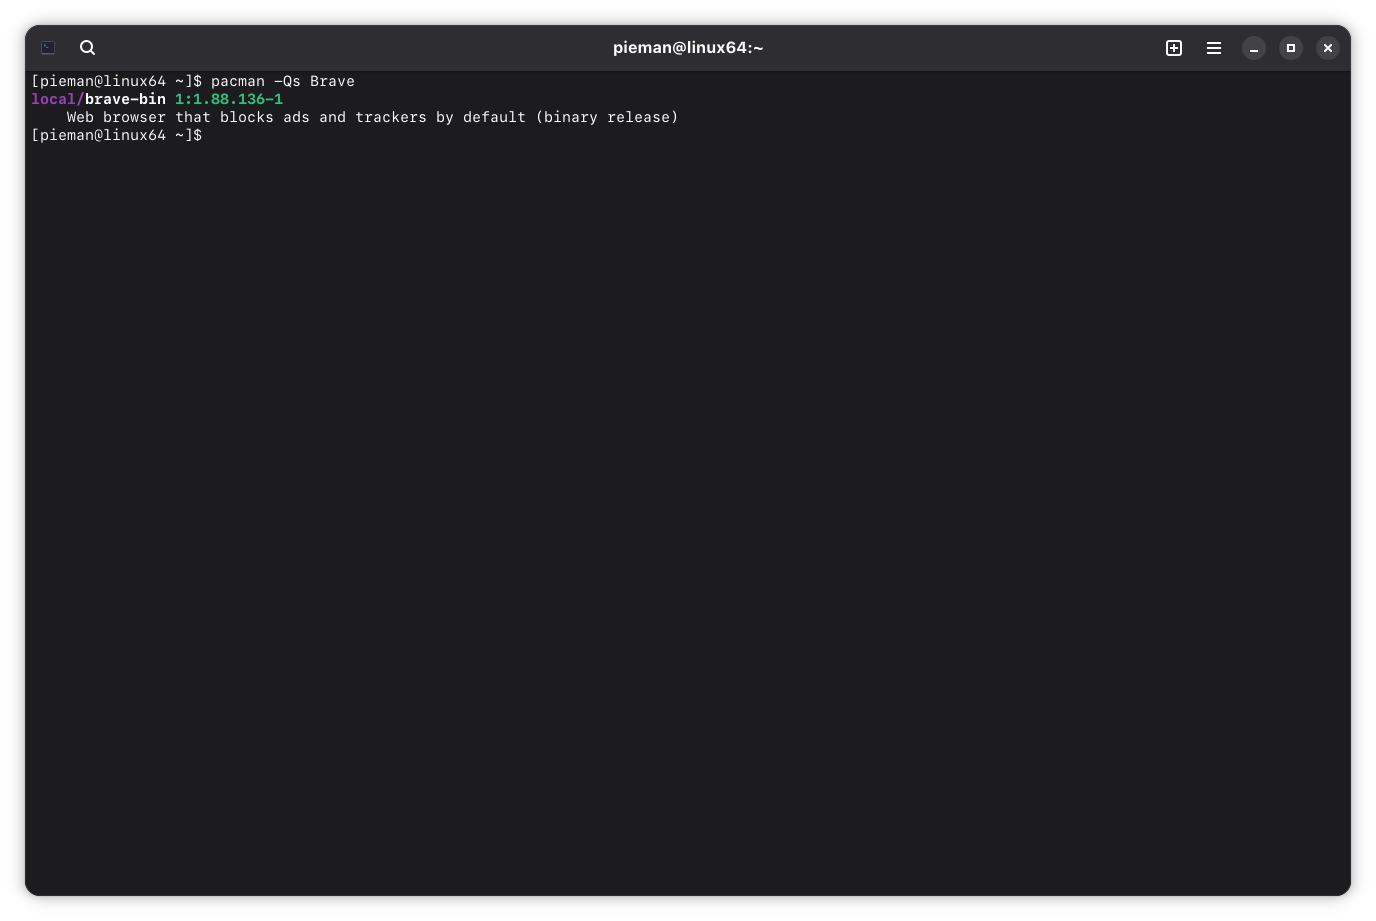The width and height of the screenshot is (1376, 921).
Task: Click the typed command 'pacman -Qs Brave'
Action: coord(283,81)
